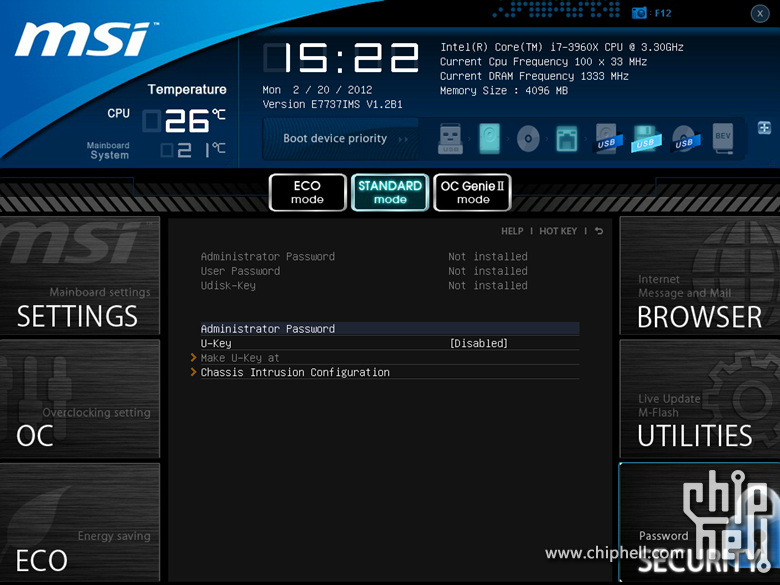Click the USB hard disk boot icon

[x=608, y=139]
